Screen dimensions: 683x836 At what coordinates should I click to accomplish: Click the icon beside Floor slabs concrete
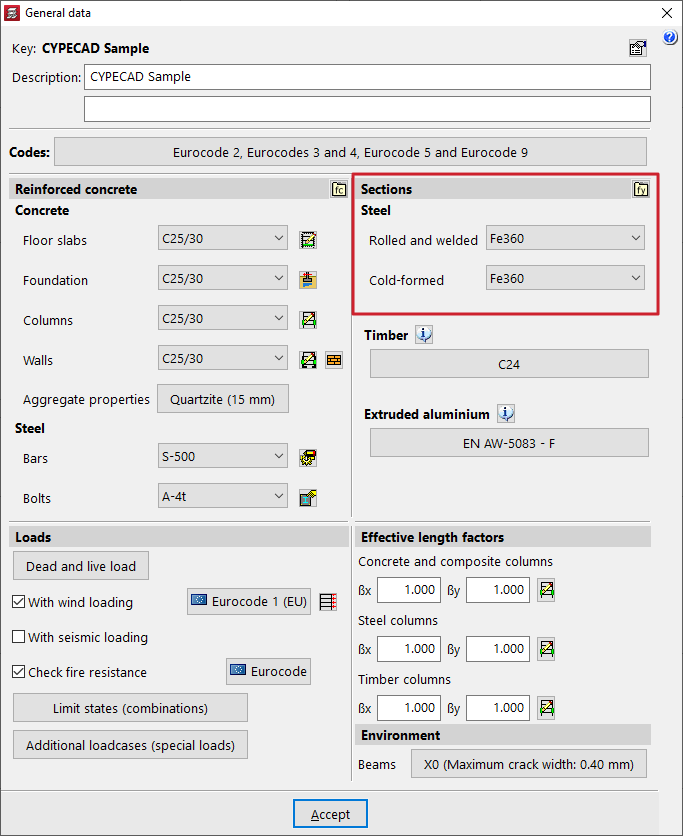tap(309, 240)
